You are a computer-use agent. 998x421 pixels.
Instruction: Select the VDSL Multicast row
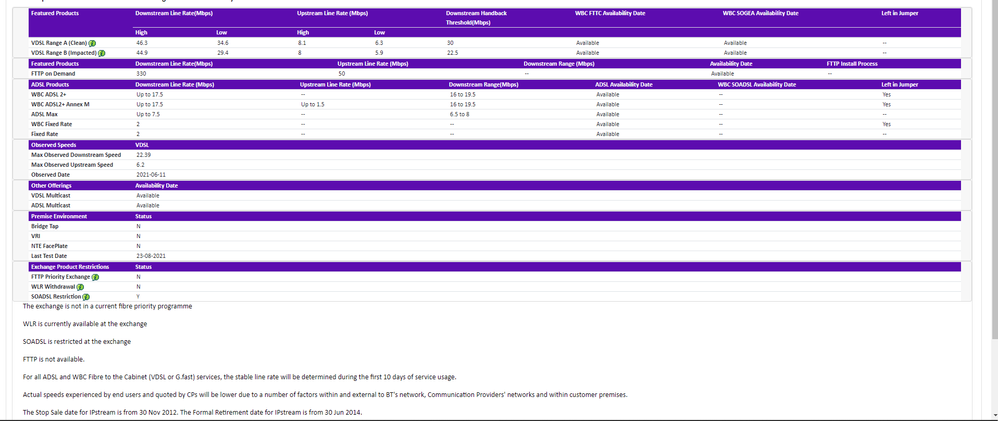click(52, 195)
